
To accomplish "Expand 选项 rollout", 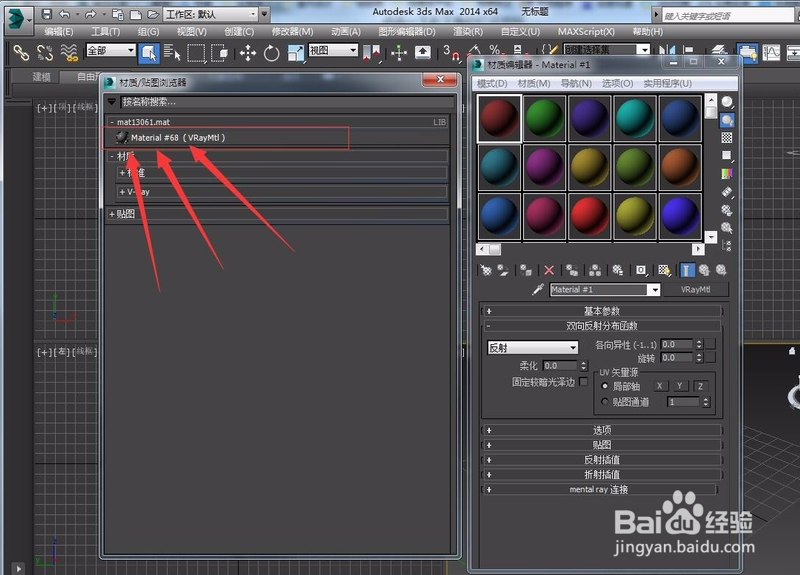I will [602, 430].
